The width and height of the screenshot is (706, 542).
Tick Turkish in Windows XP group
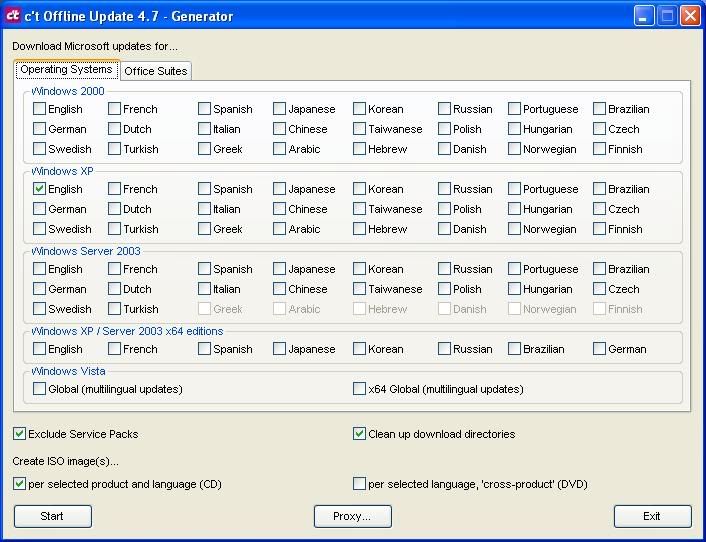[x=114, y=229]
